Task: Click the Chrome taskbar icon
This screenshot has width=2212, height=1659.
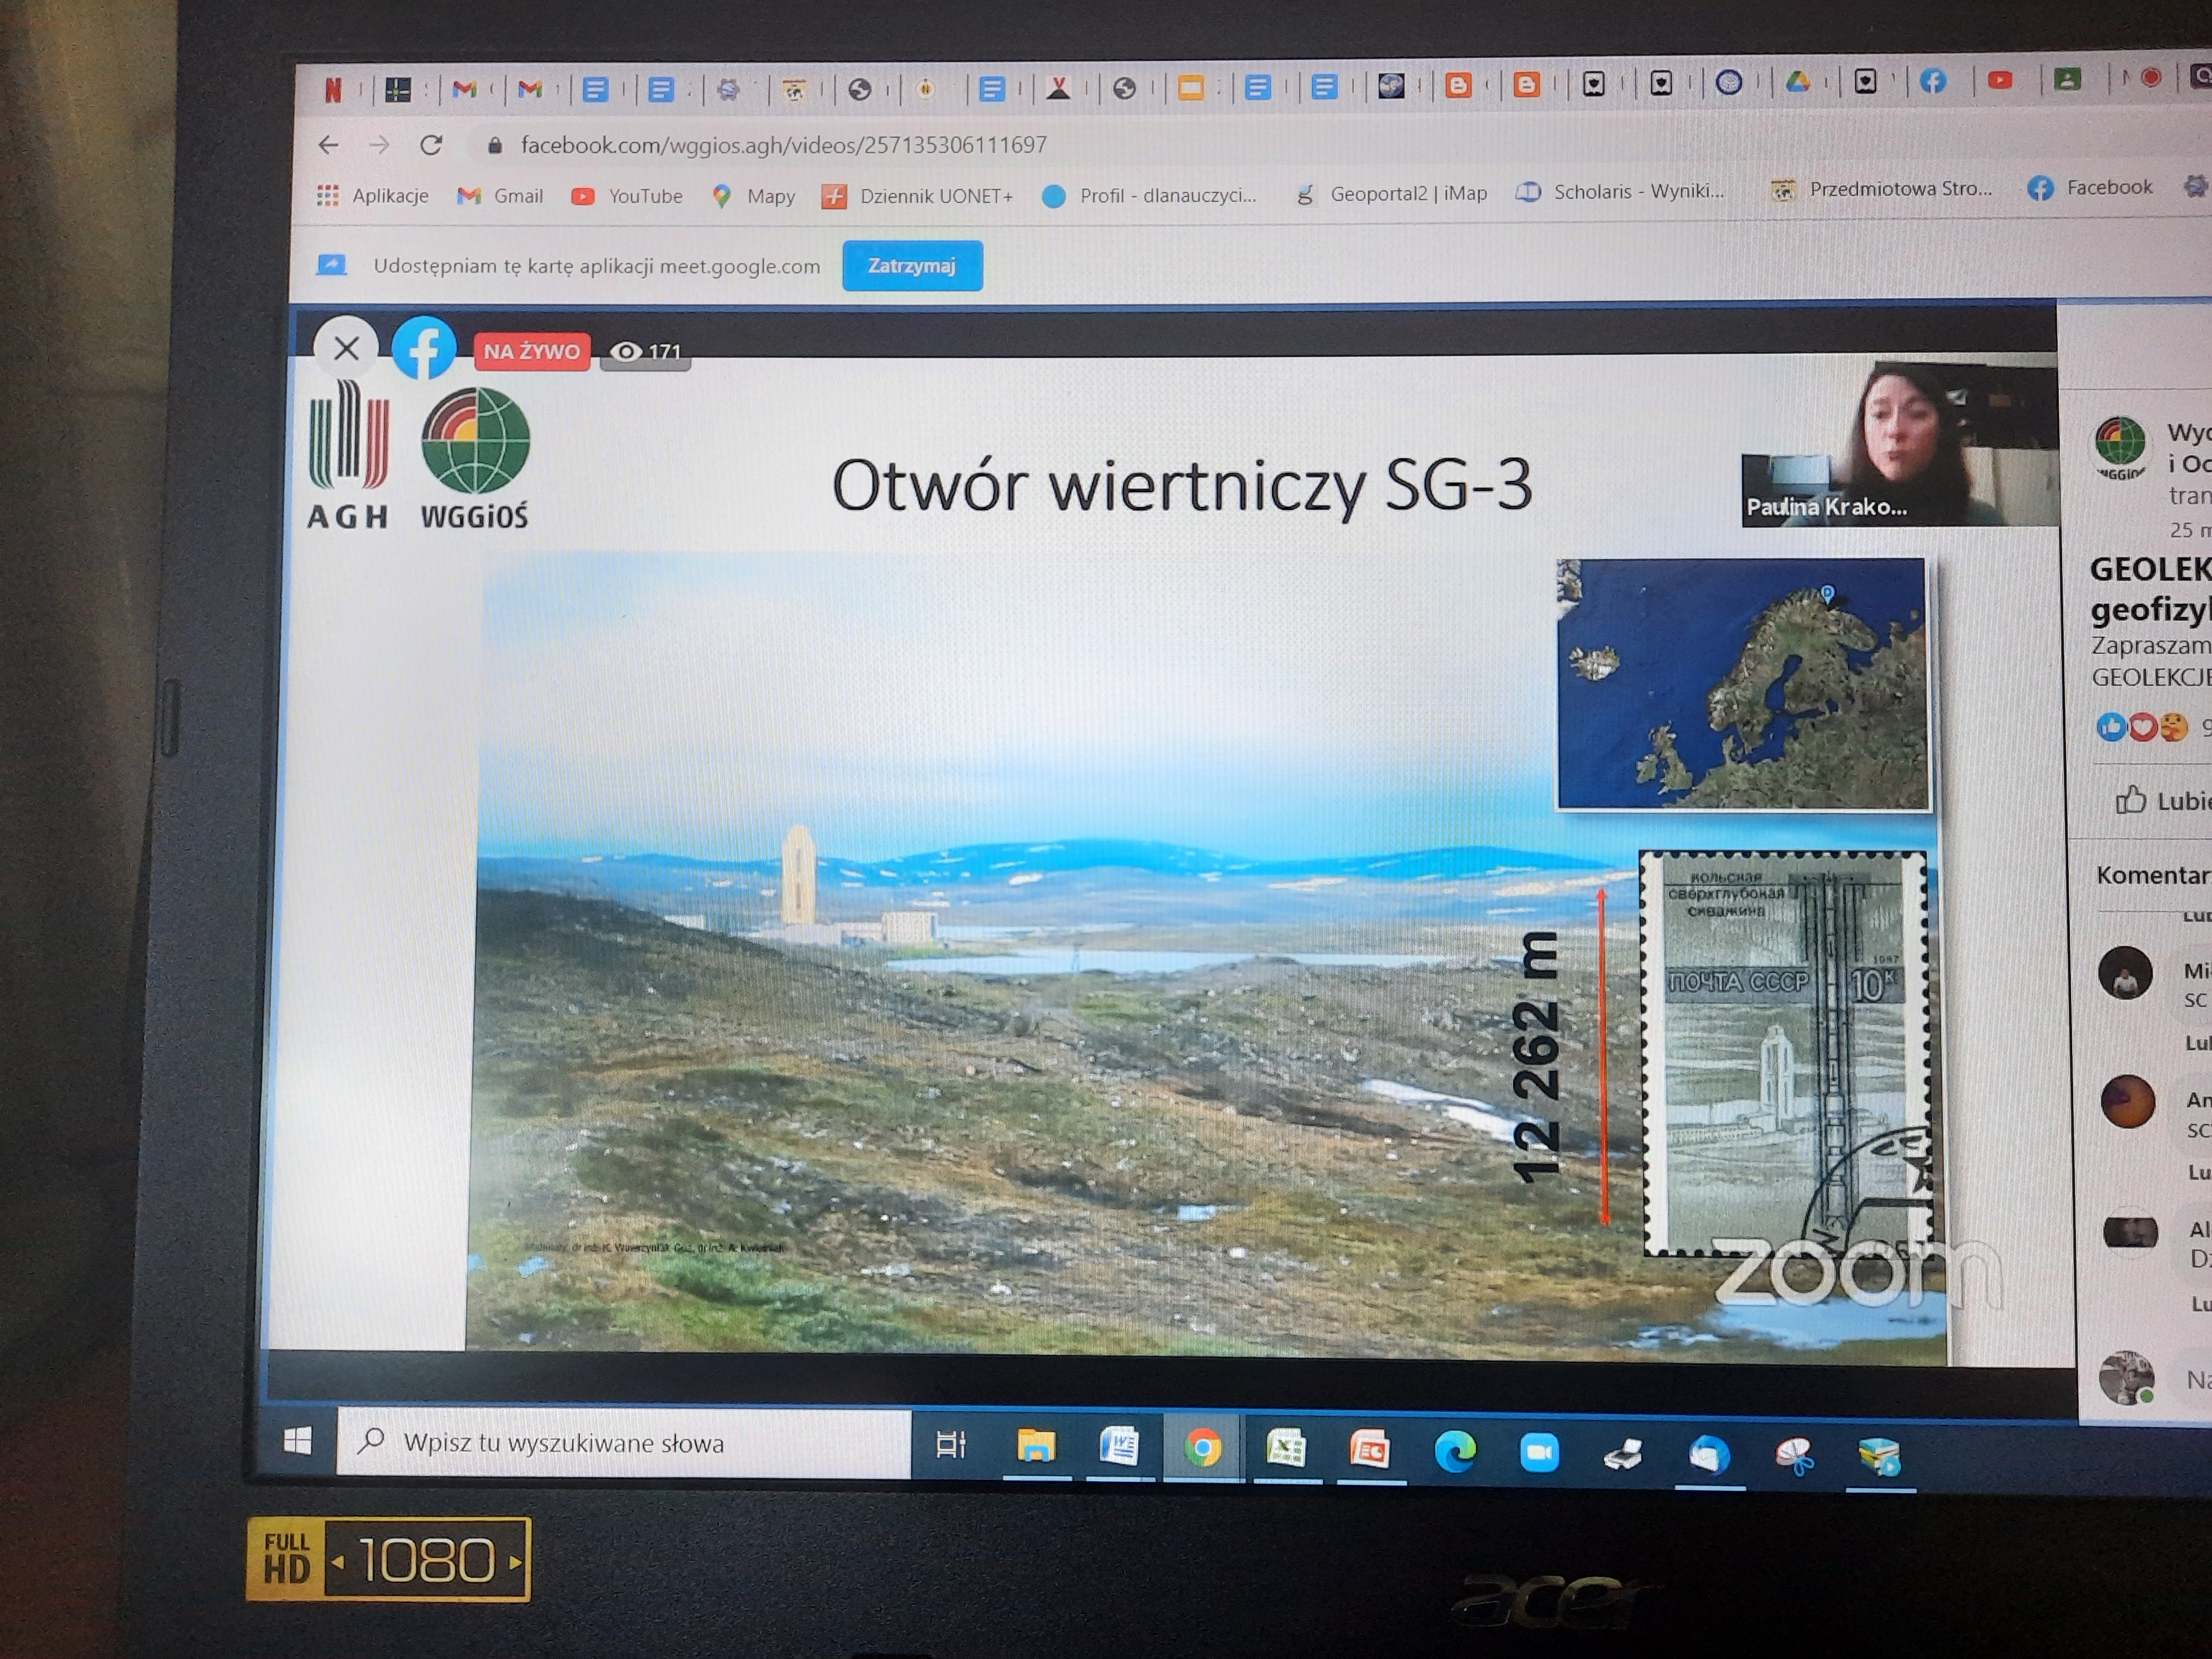Action: pos(1203,1448)
